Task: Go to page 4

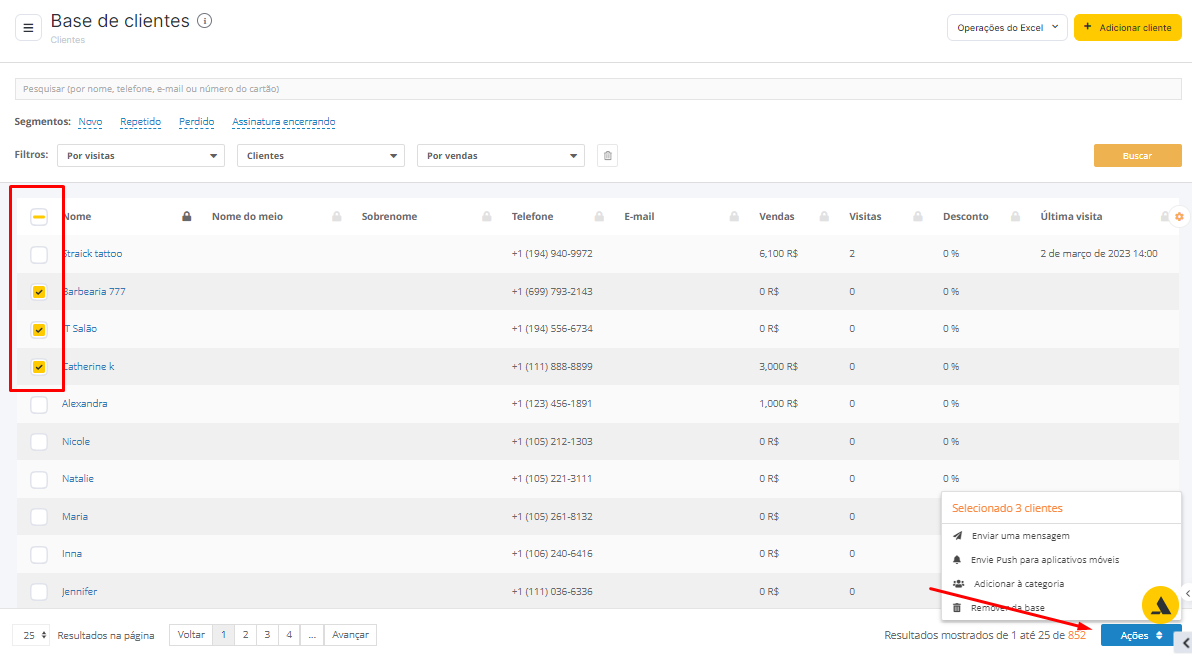Action: (289, 635)
